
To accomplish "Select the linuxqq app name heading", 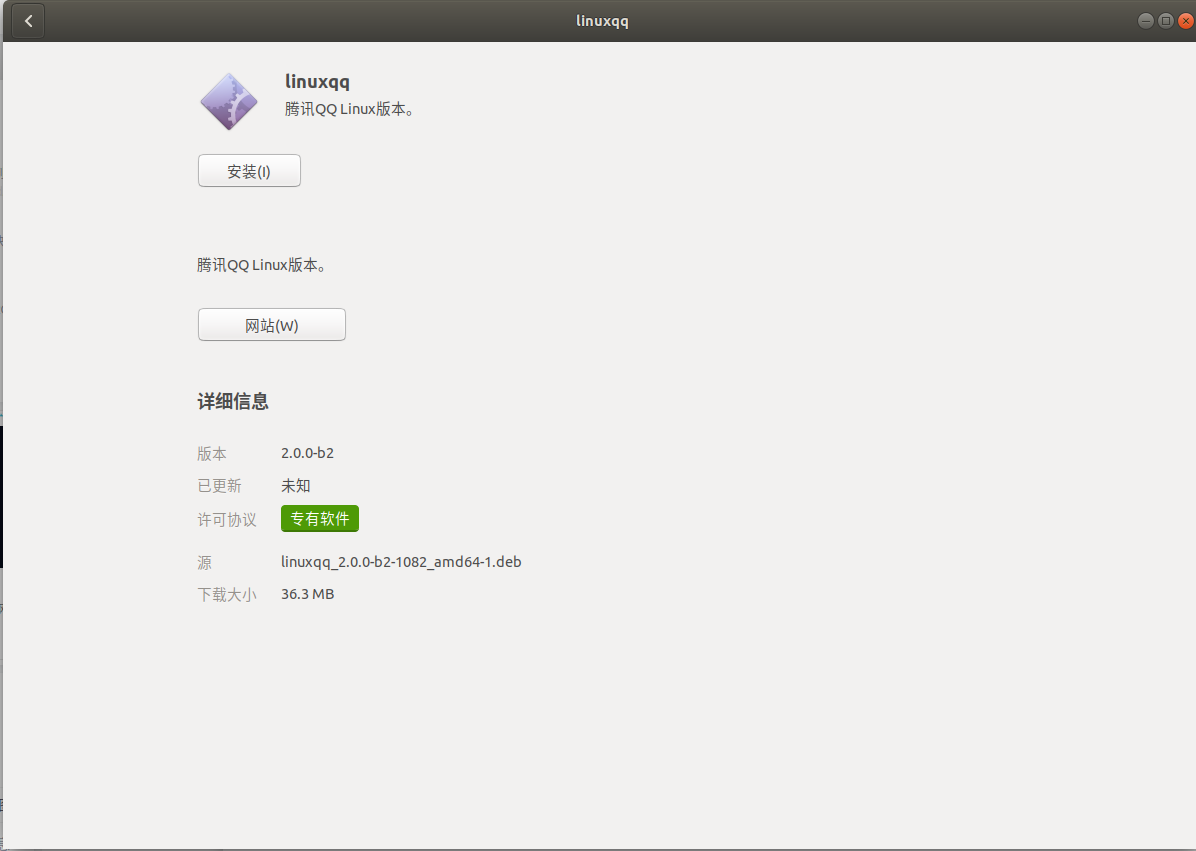I will 317,82.
